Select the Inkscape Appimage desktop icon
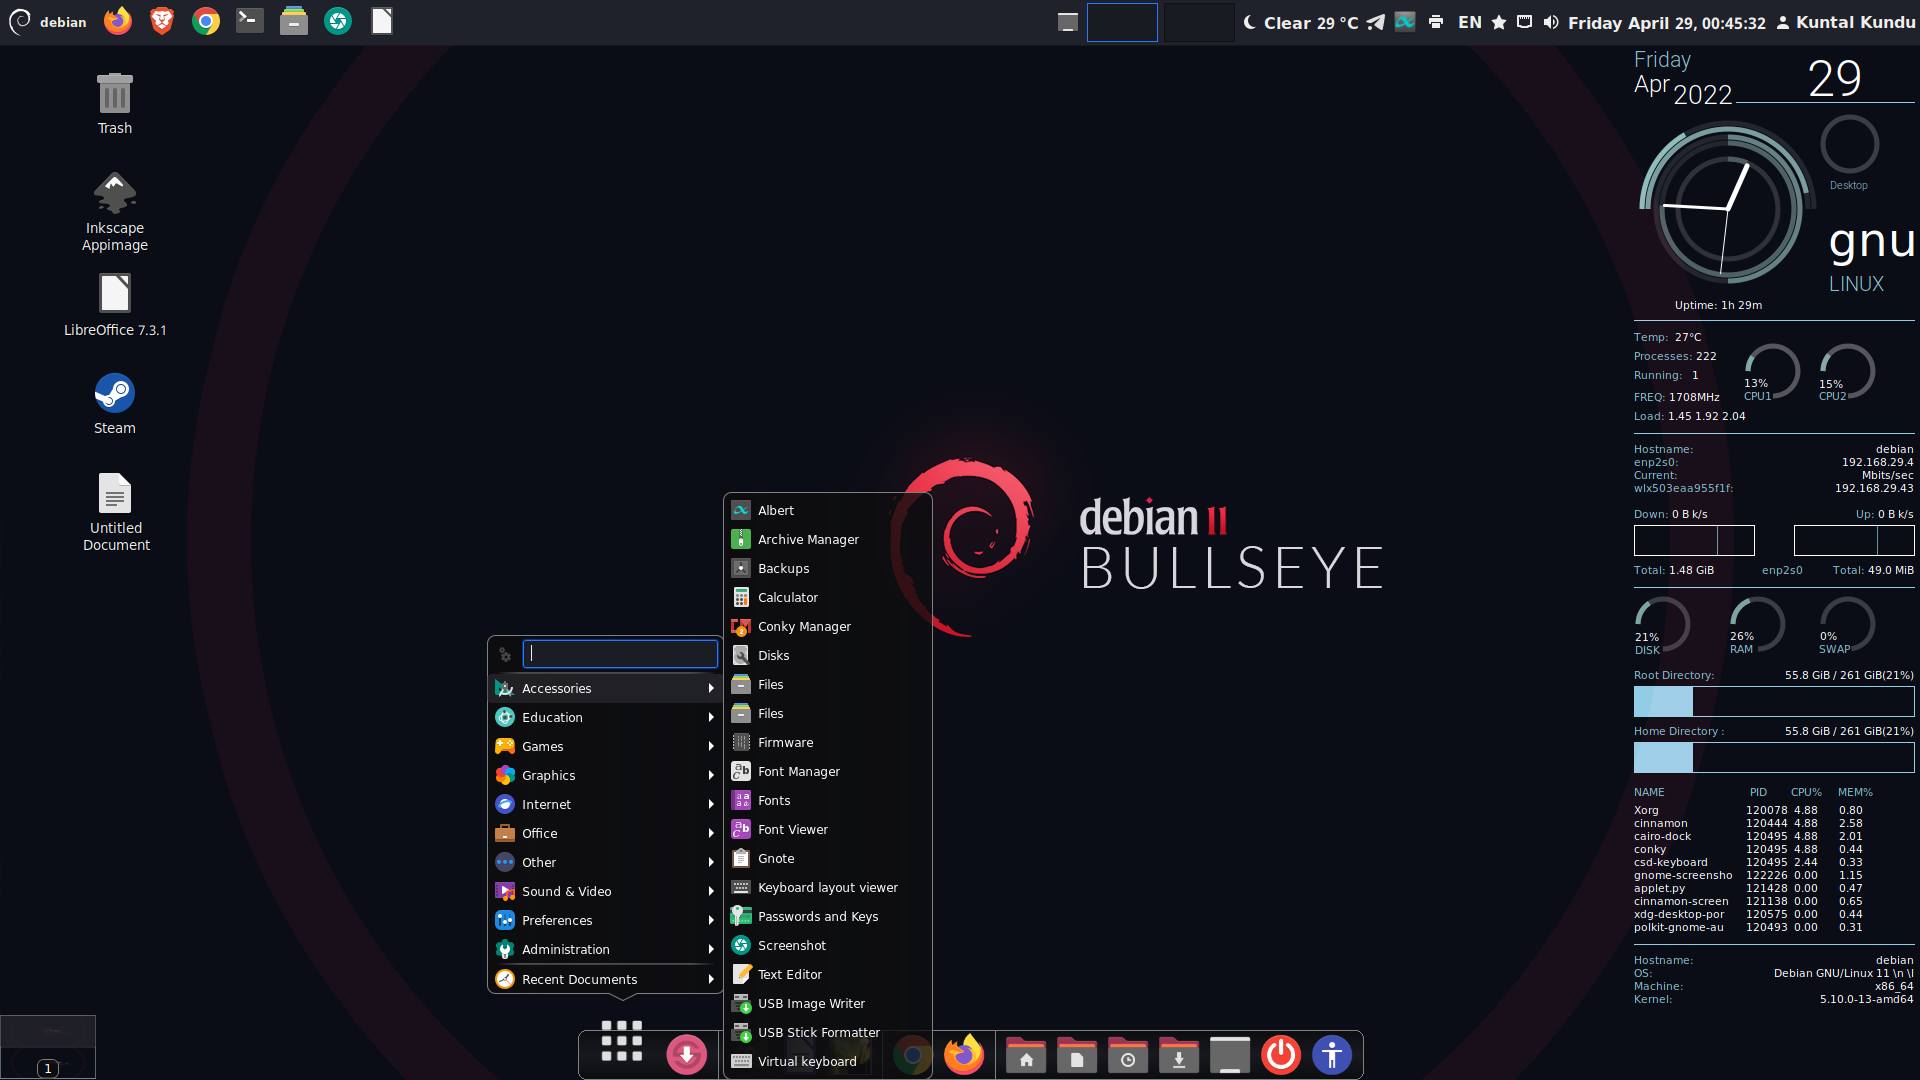Image resolution: width=1920 pixels, height=1080 pixels. coord(115,212)
